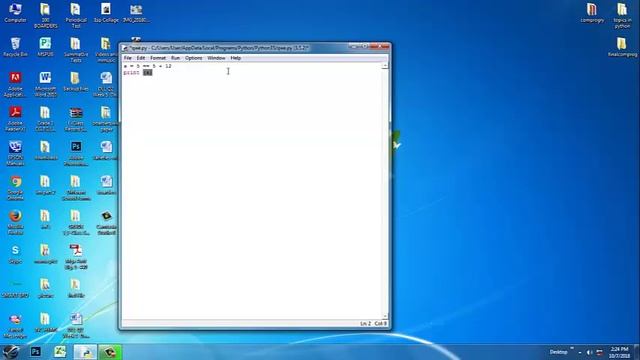Select the Periodical Test folder icon
This screenshot has width=640, height=360.
pyautogui.click(x=76, y=15)
